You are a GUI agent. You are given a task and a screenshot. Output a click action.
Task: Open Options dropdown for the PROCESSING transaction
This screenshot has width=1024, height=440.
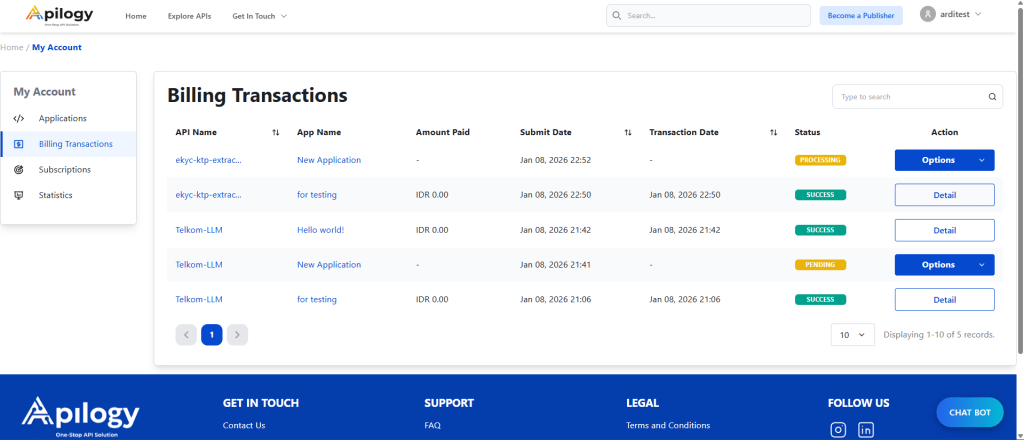[944, 160]
